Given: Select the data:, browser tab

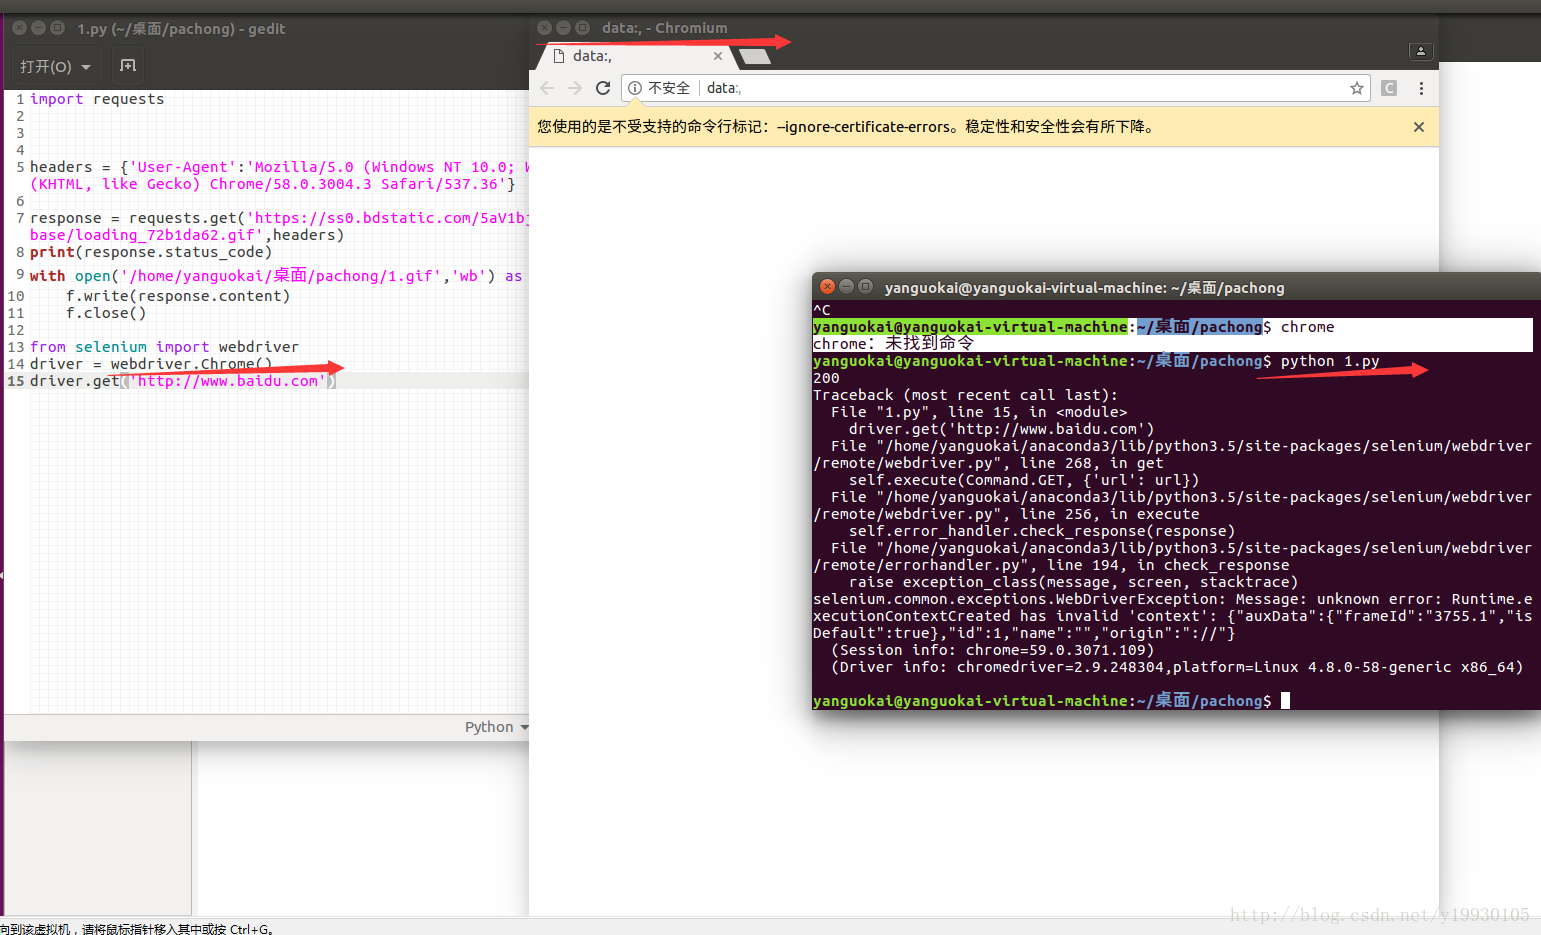Looking at the screenshot, I should click(636, 56).
